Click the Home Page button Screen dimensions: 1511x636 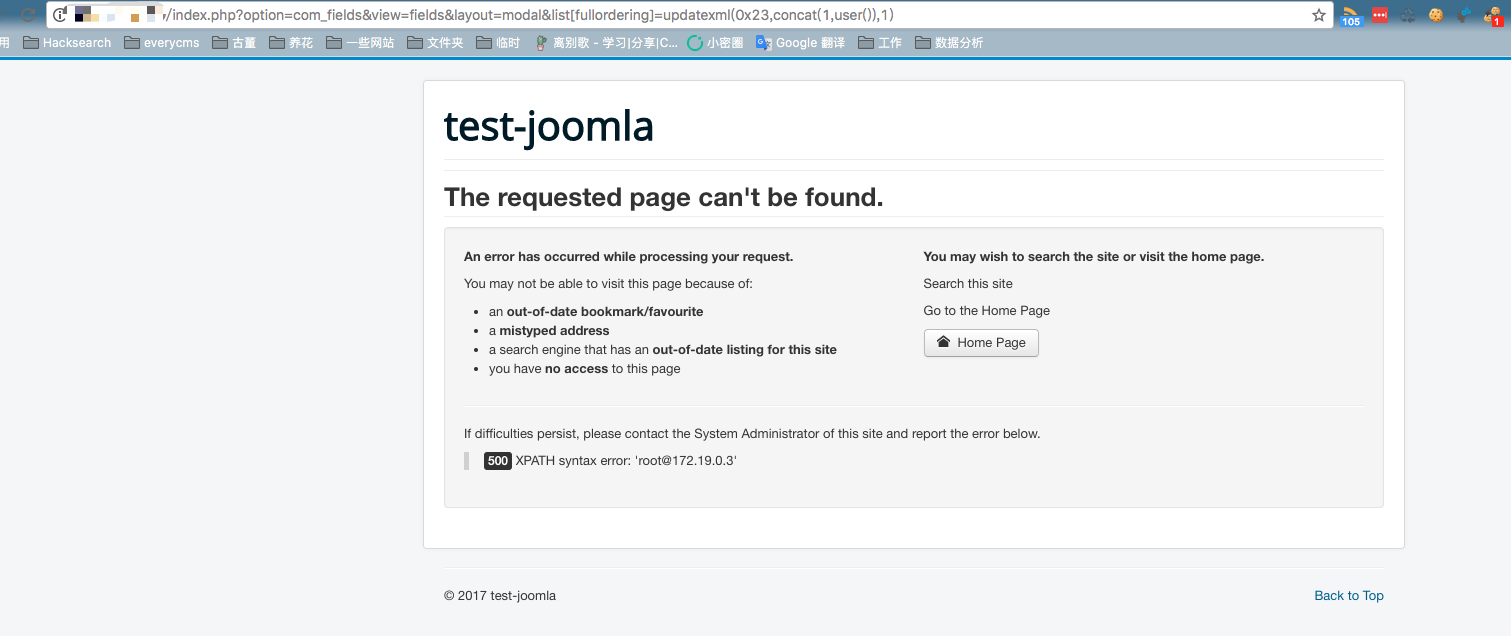tap(981, 343)
